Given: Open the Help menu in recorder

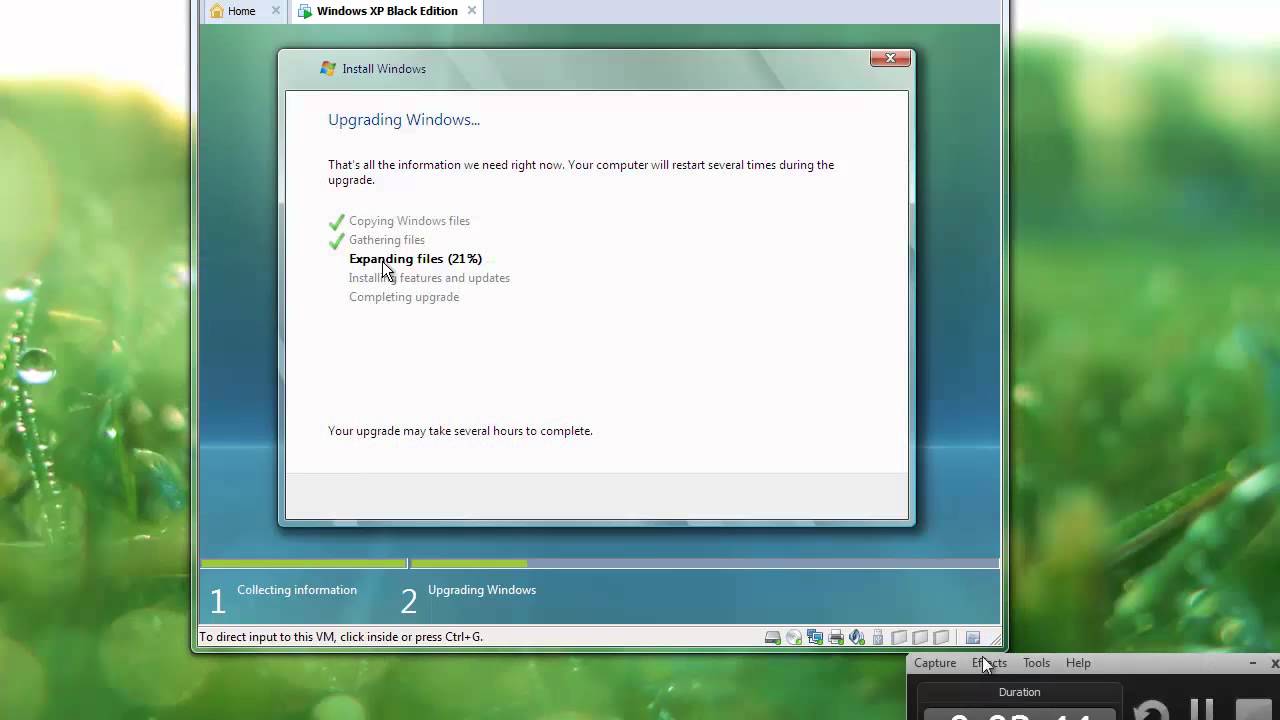Looking at the screenshot, I should coord(1078,663).
